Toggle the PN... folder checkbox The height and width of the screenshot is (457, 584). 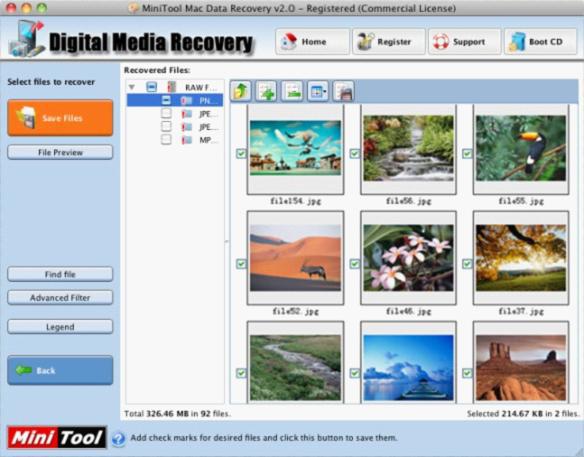[x=166, y=100]
